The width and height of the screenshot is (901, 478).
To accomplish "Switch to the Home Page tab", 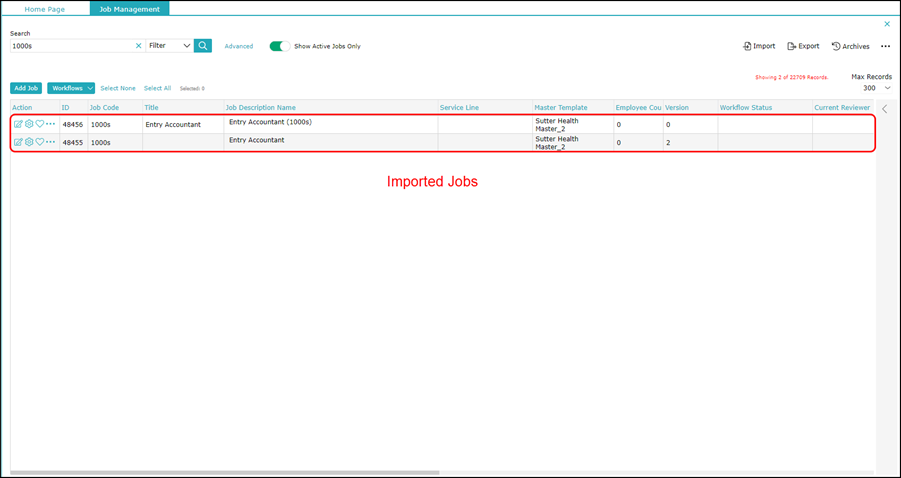I will (45, 9).
